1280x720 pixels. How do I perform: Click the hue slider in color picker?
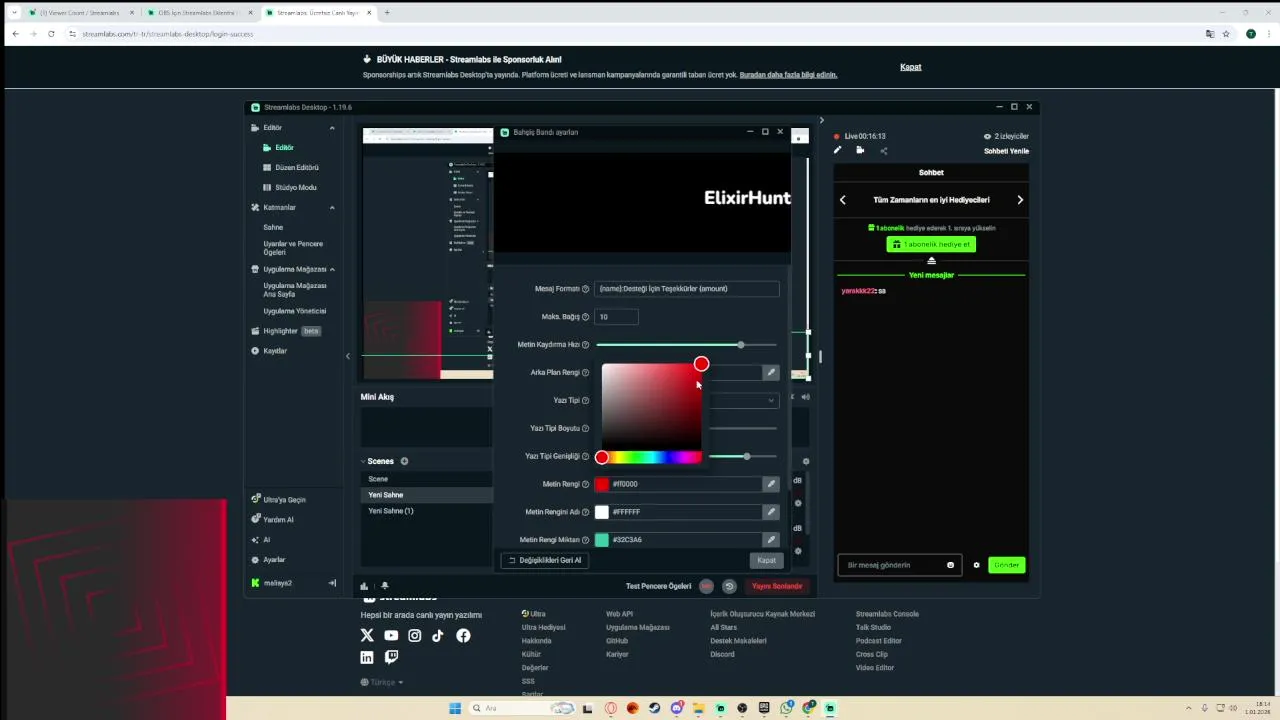651,457
